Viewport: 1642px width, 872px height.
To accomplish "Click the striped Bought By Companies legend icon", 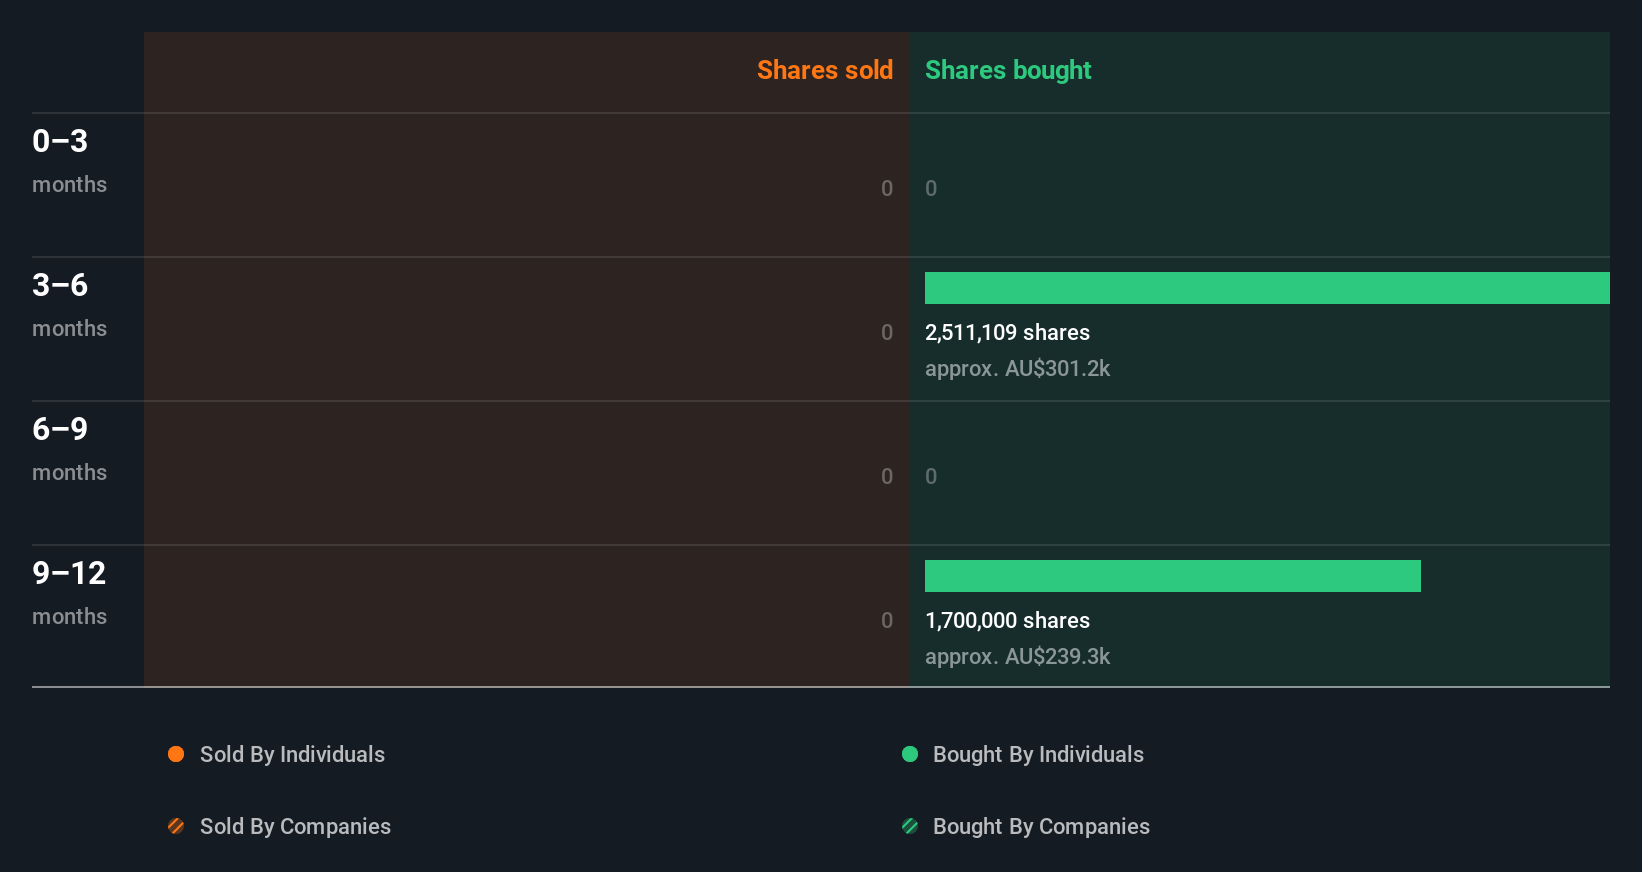I will point(910,826).
